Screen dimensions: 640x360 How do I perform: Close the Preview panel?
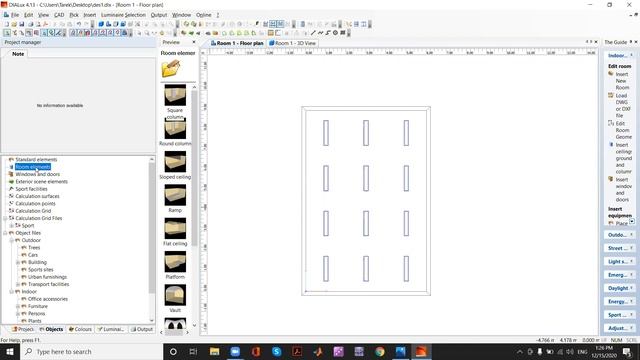point(193,42)
